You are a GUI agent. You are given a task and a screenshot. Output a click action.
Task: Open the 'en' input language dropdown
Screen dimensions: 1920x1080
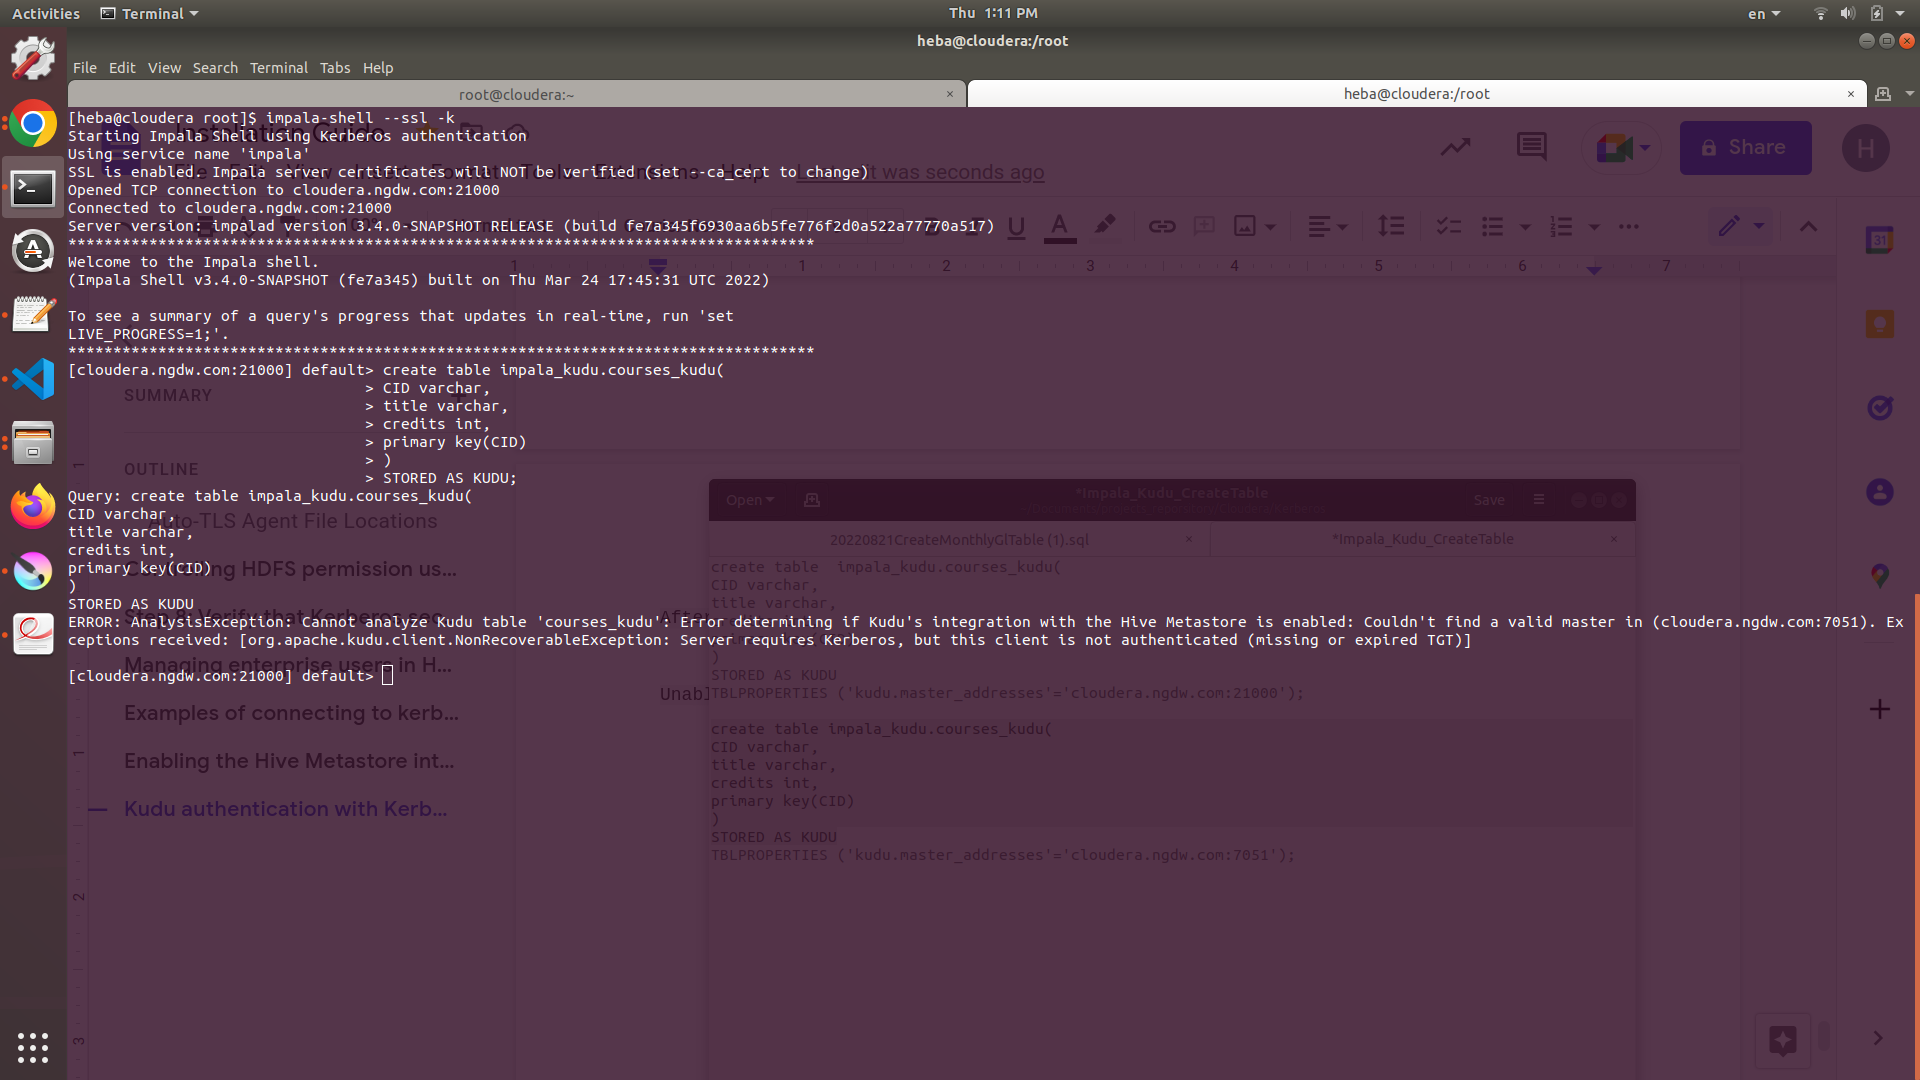point(1763,14)
